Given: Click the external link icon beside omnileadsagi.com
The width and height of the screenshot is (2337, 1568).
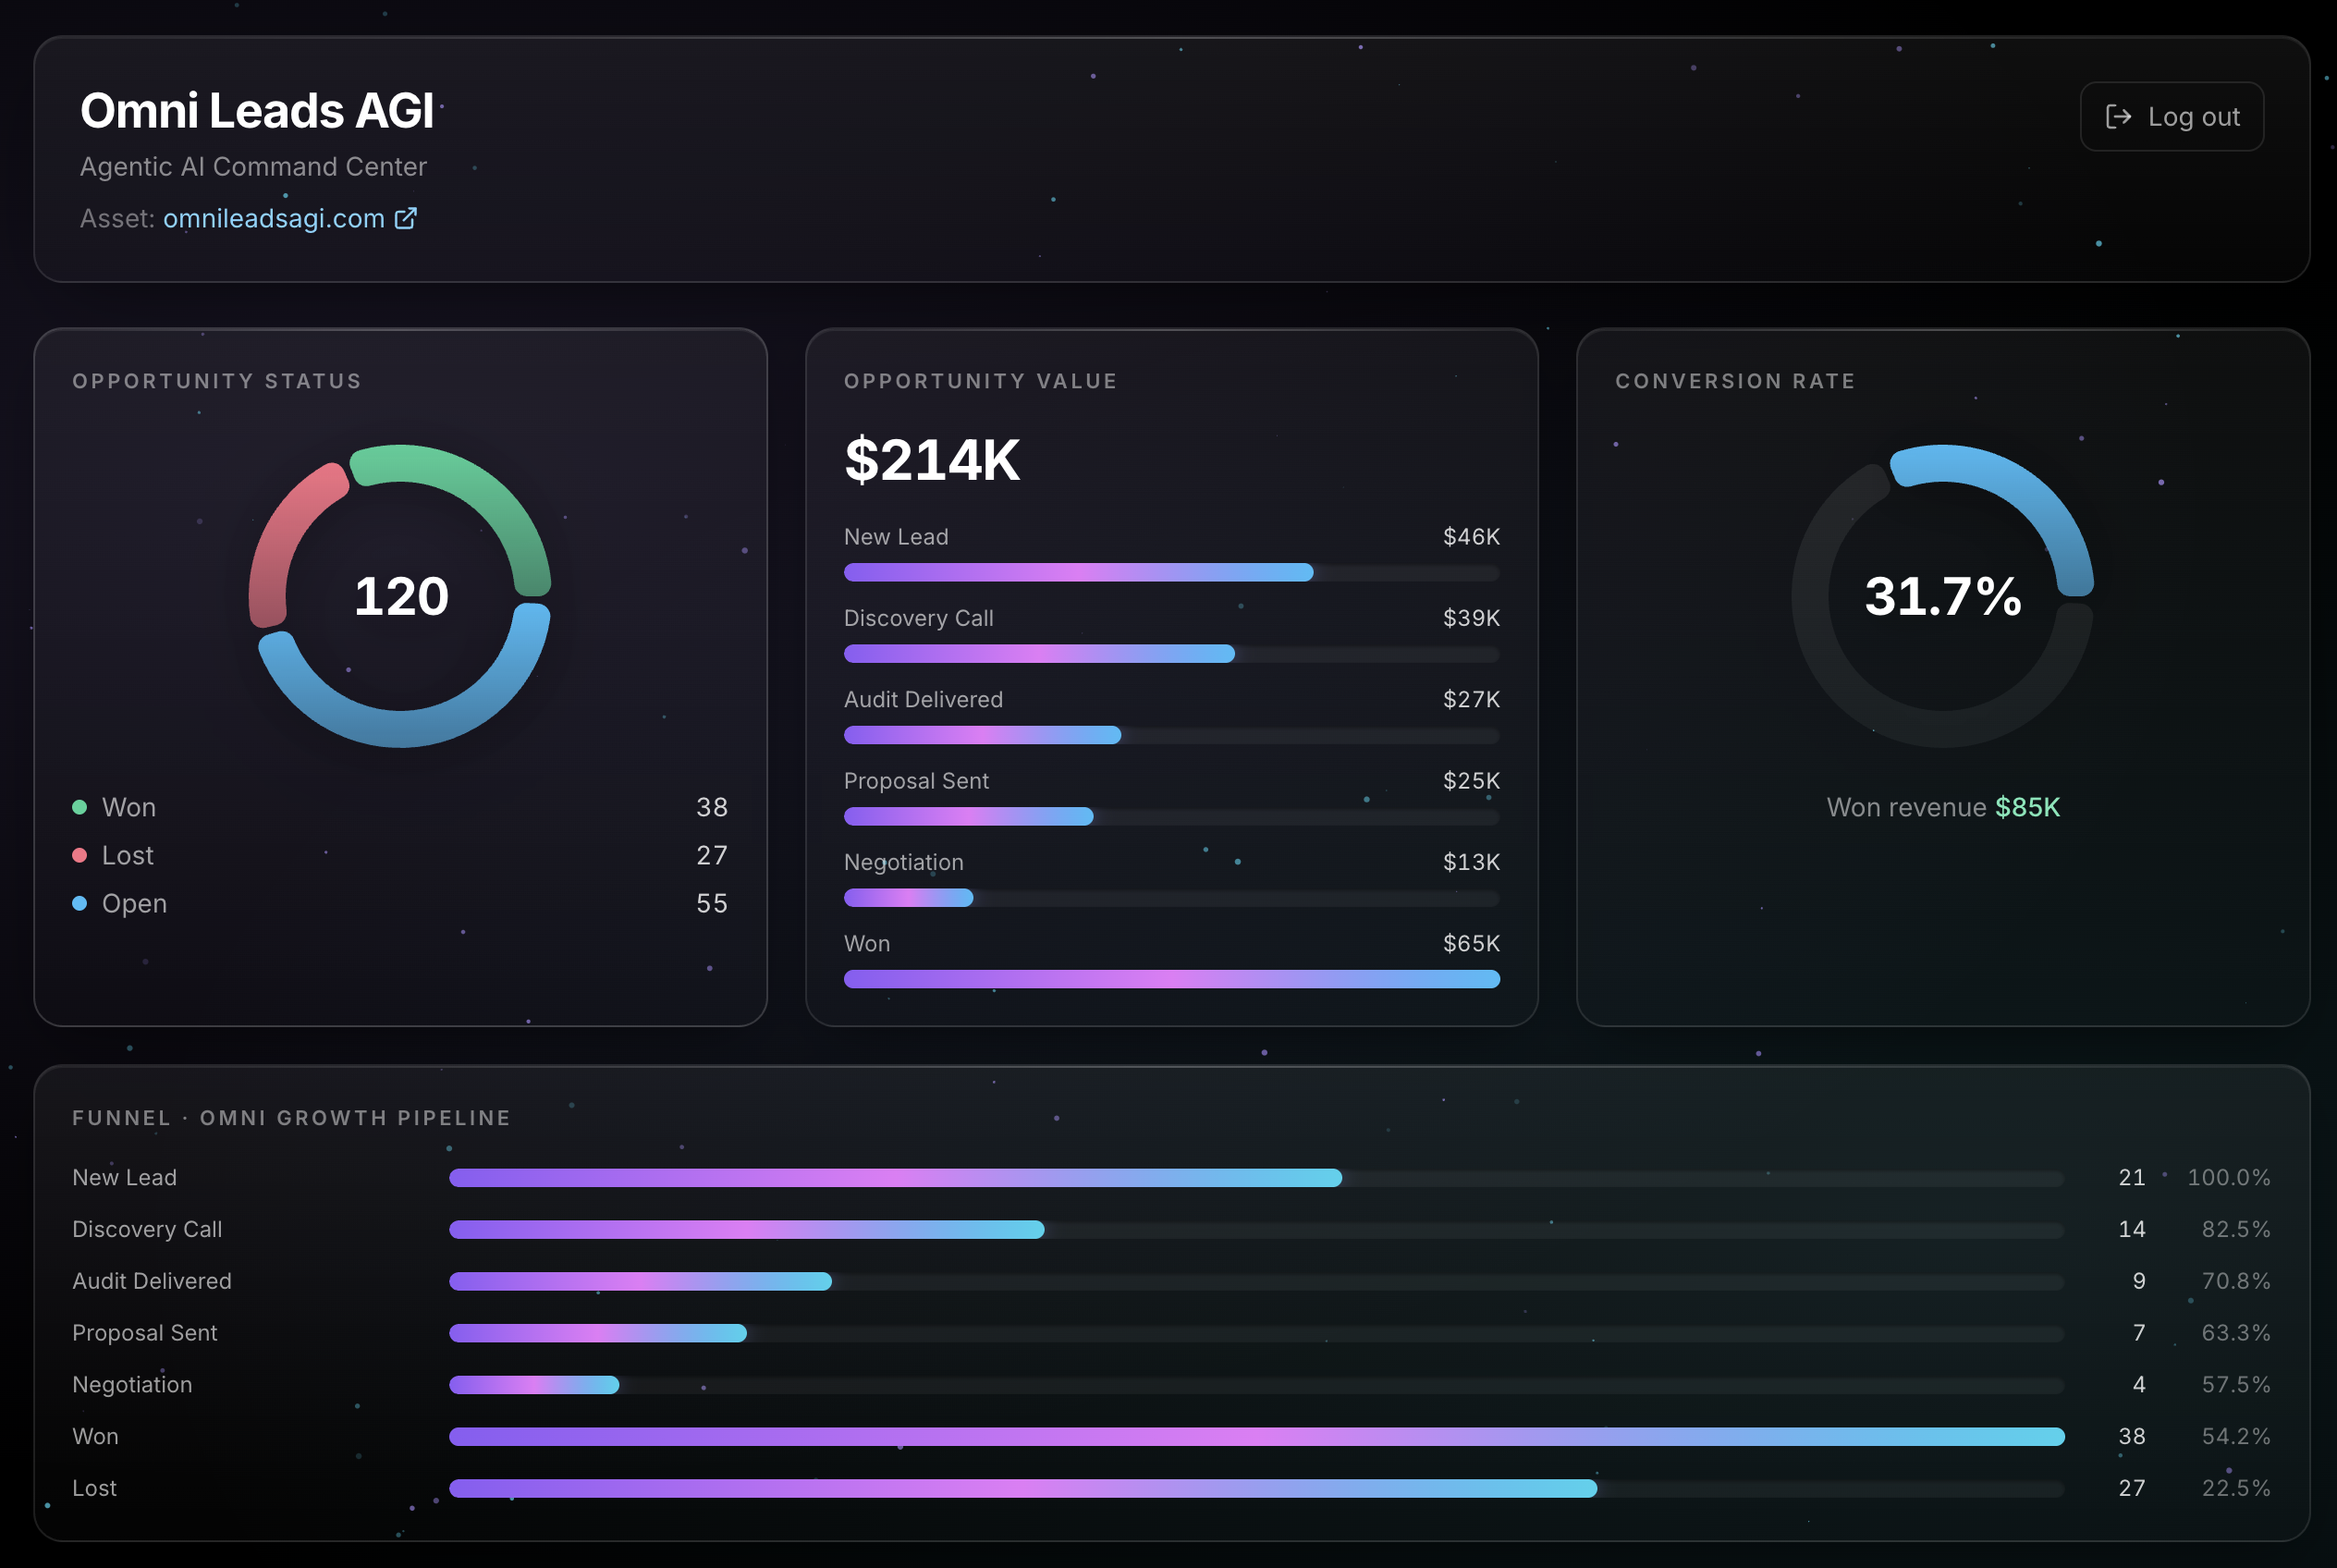Looking at the screenshot, I should [405, 218].
